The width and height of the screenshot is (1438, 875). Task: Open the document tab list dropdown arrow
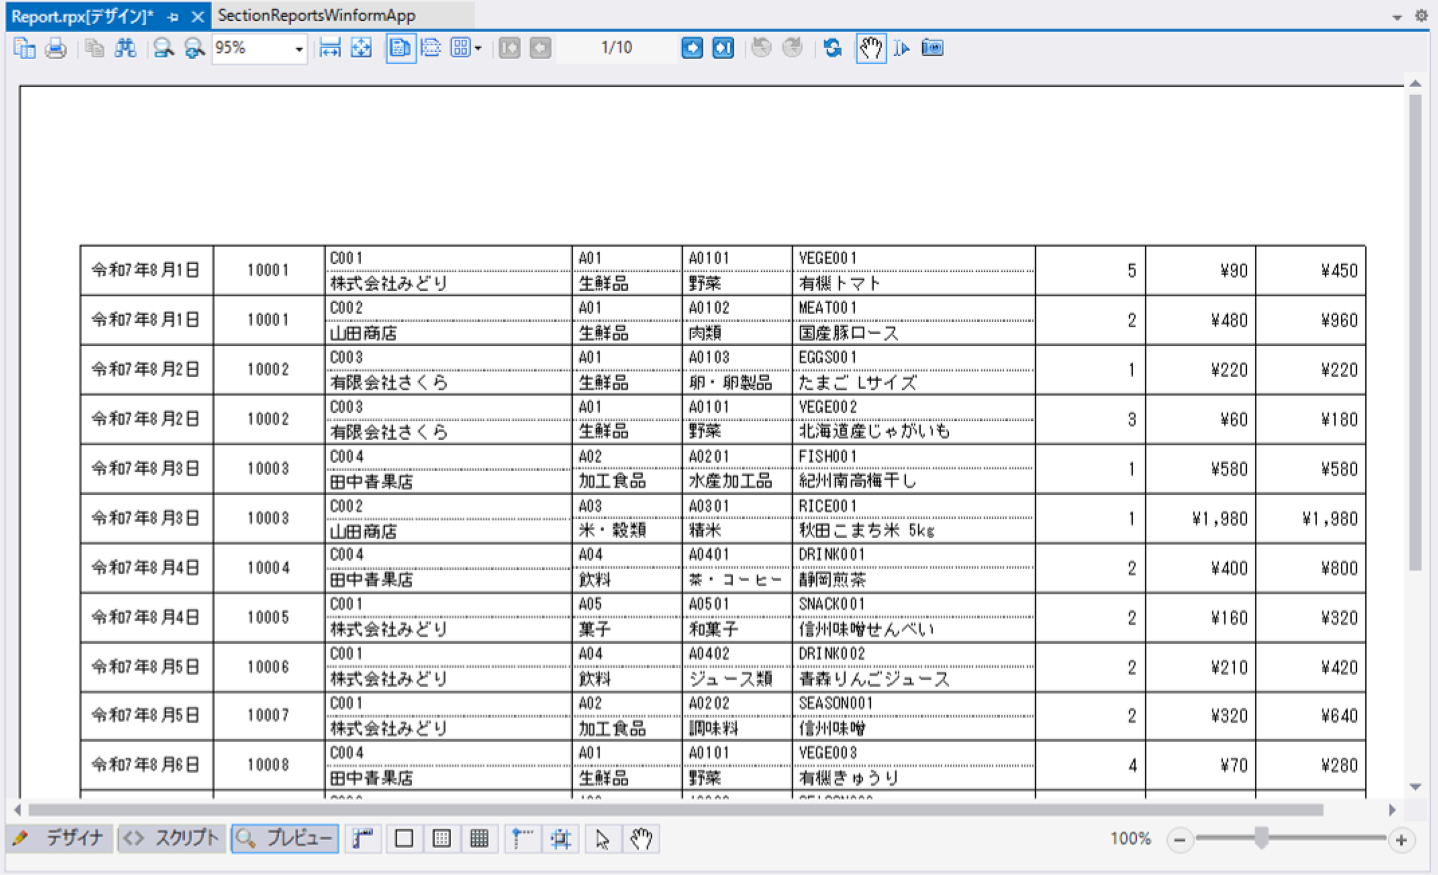click(x=1397, y=16)
